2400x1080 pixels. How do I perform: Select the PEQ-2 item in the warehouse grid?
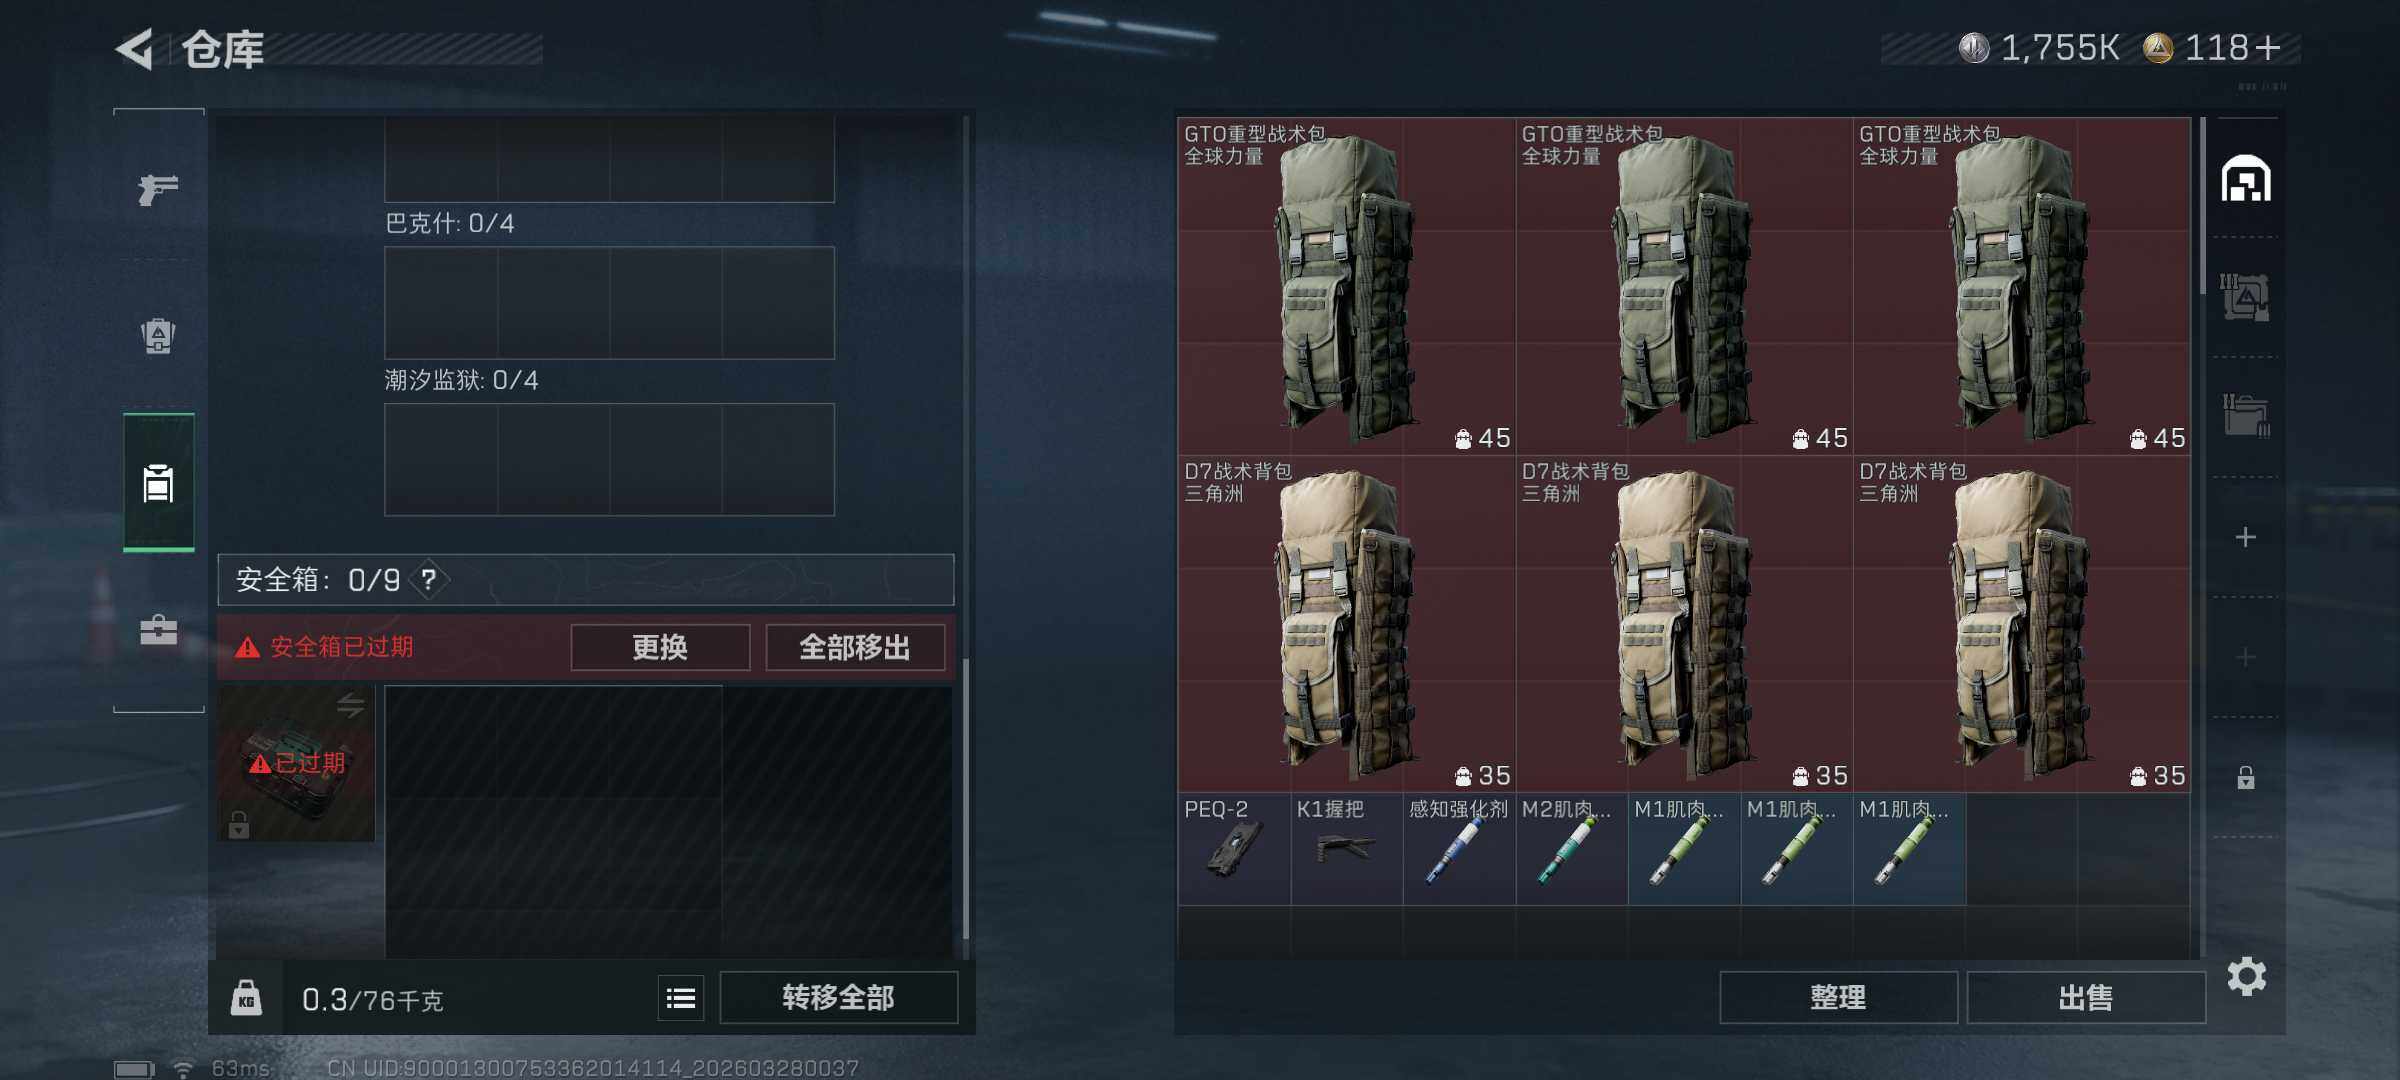pyautogui.click(x=1234, y=849)
